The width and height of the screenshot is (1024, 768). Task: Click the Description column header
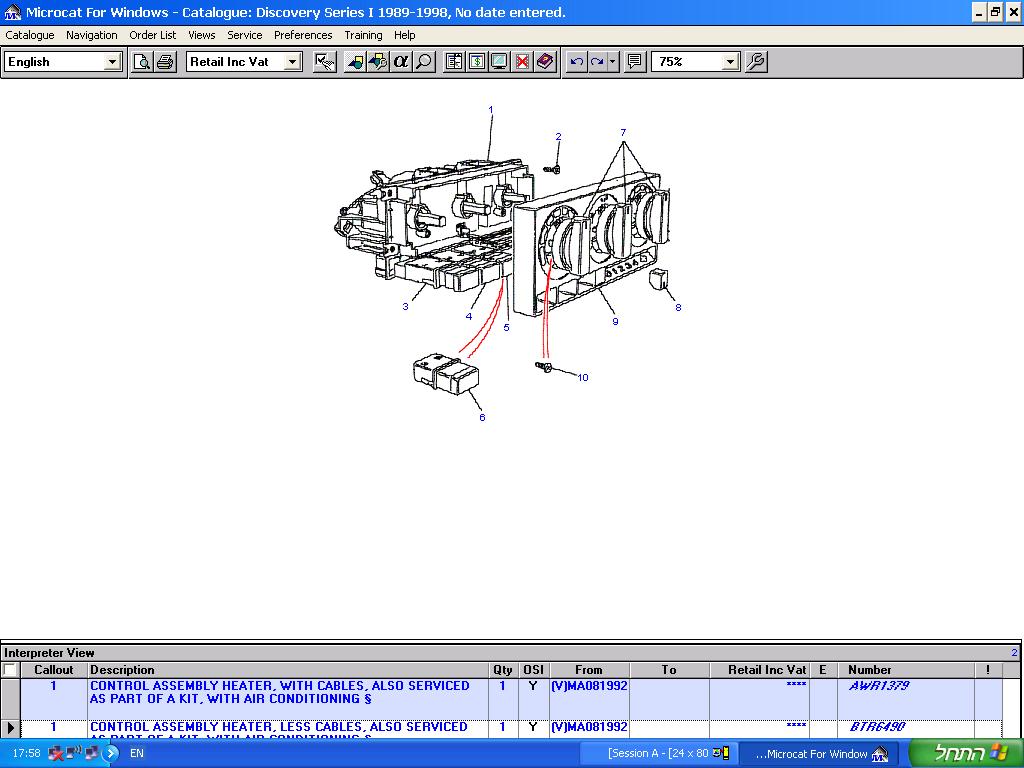click(122, 670)
